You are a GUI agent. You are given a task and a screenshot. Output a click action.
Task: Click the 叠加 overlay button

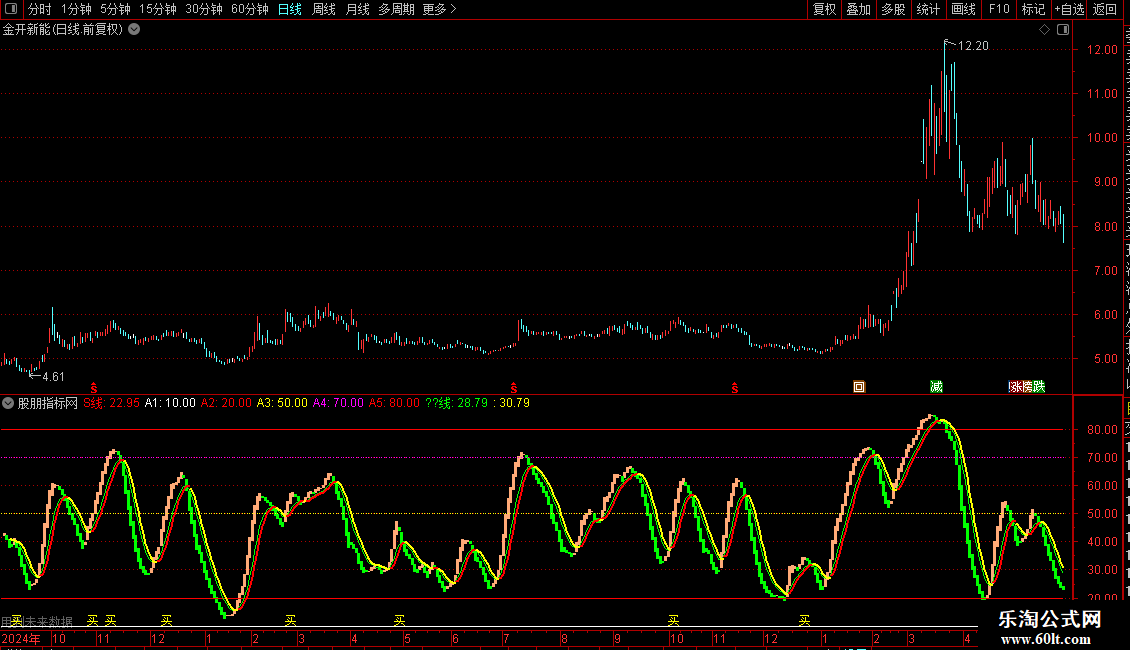pyautogui.click(x=858, y=9)
